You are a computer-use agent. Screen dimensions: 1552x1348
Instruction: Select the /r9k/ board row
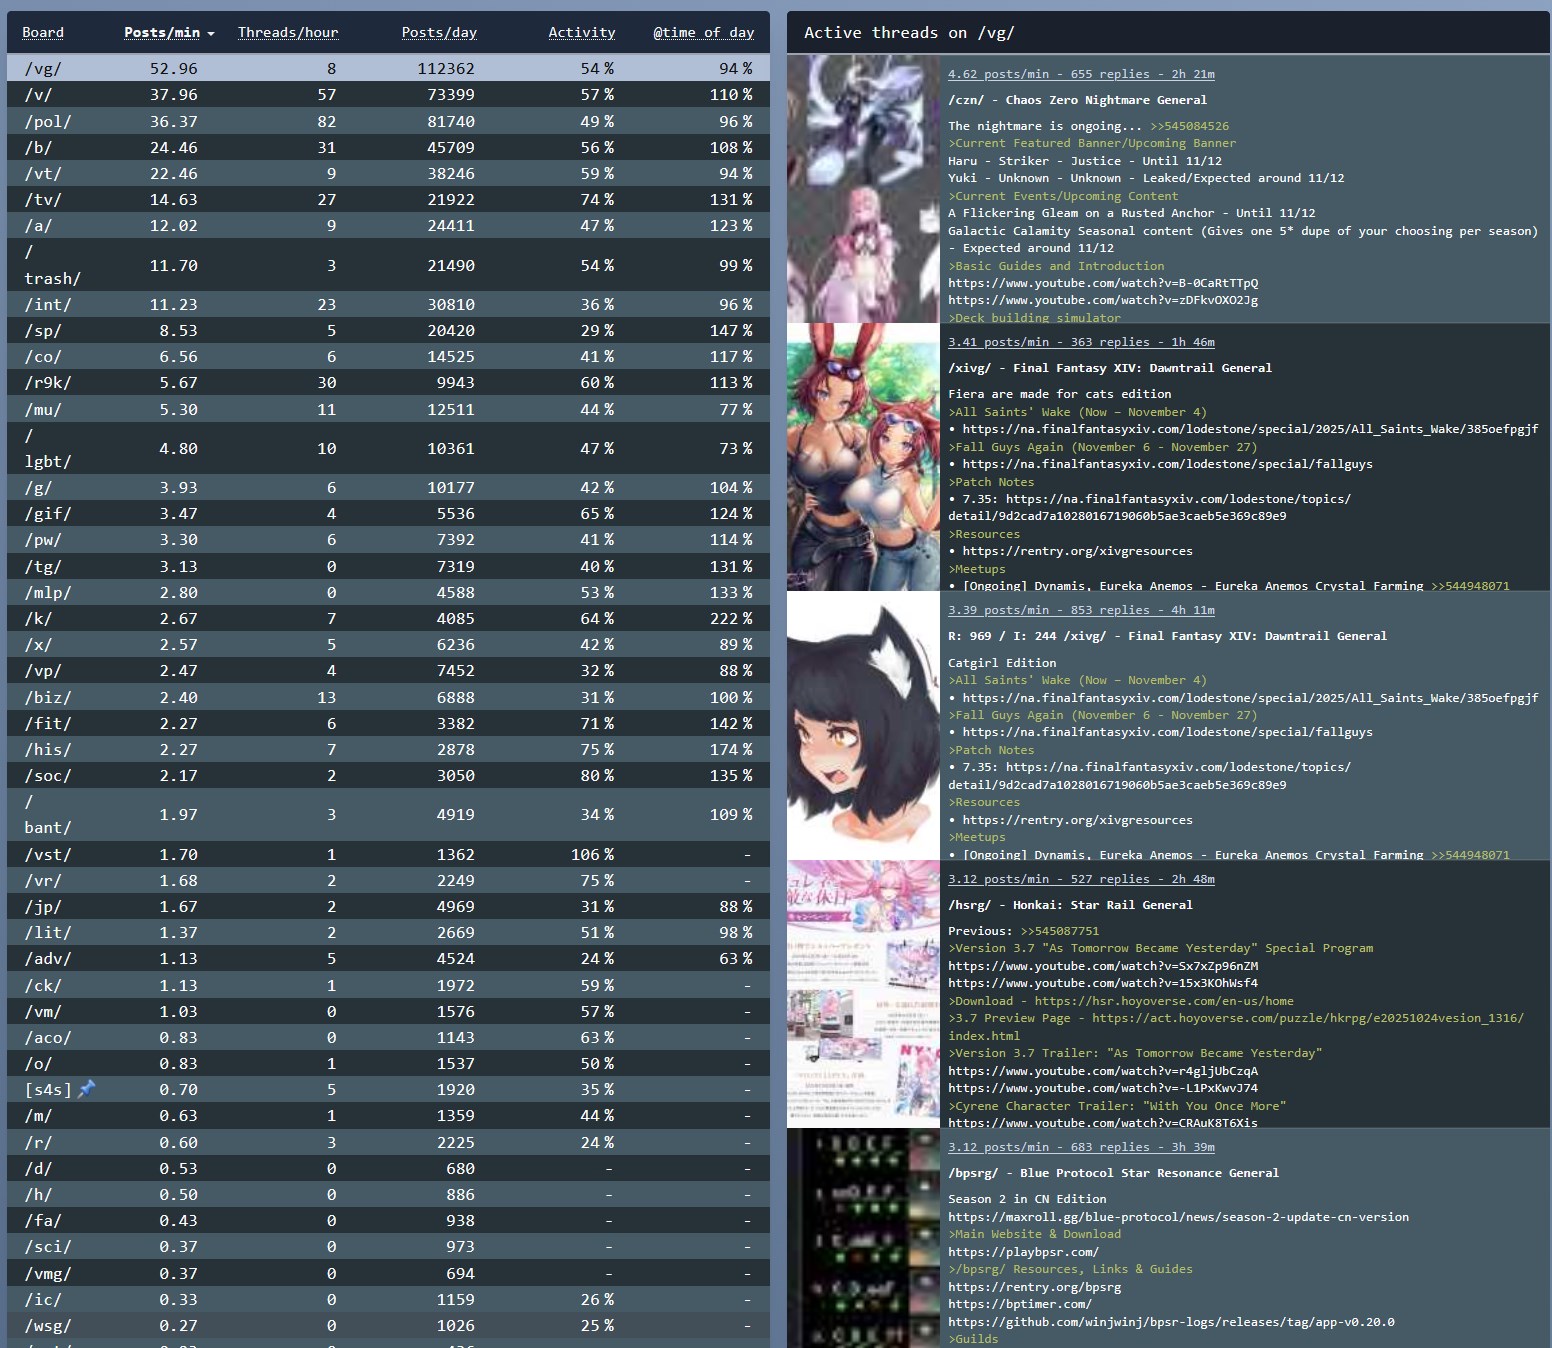pos(388,382)
